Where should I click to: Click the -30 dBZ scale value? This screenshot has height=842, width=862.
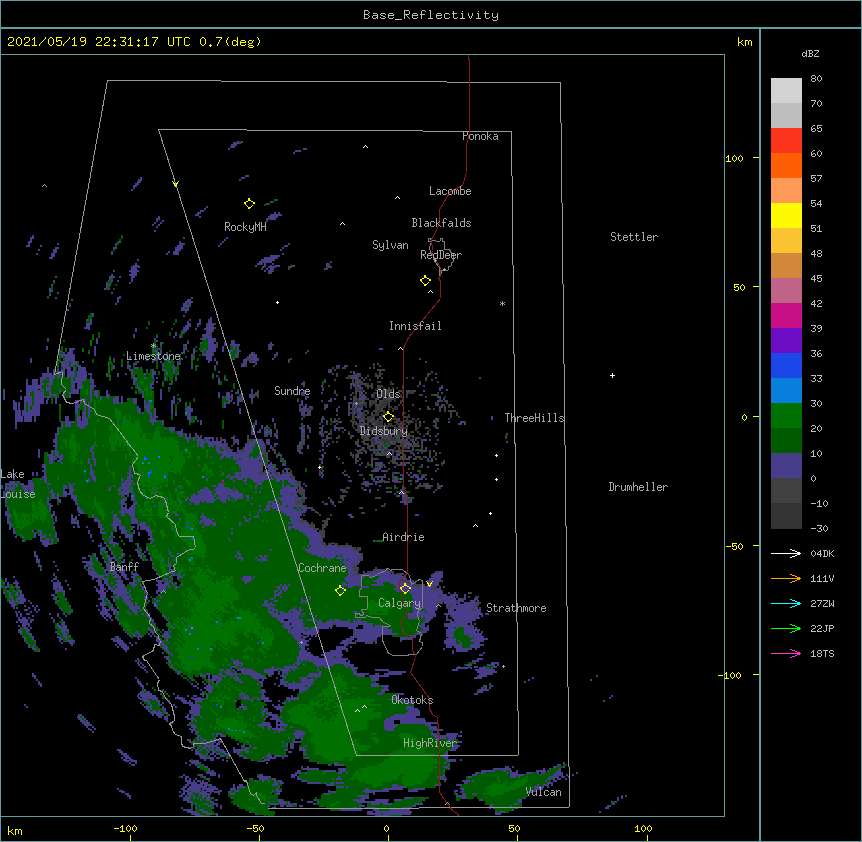(819, 529)
